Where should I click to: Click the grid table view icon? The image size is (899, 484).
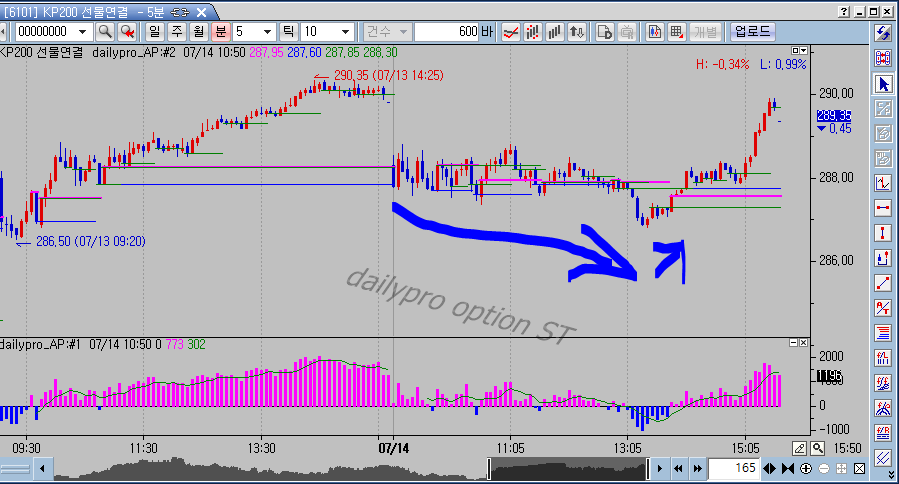[677, 32]
